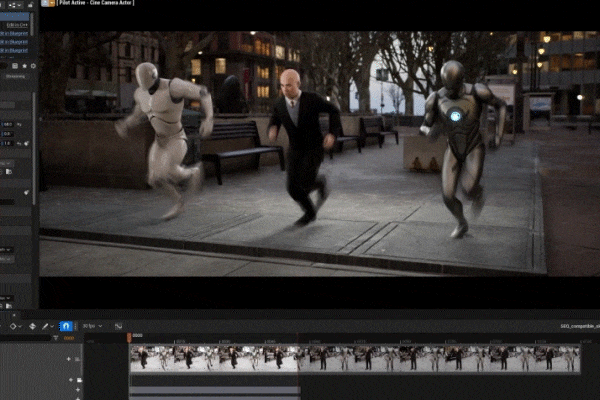Click the 68.0 value field
Screen dimensions: 600x400
(x=8, y=124)
